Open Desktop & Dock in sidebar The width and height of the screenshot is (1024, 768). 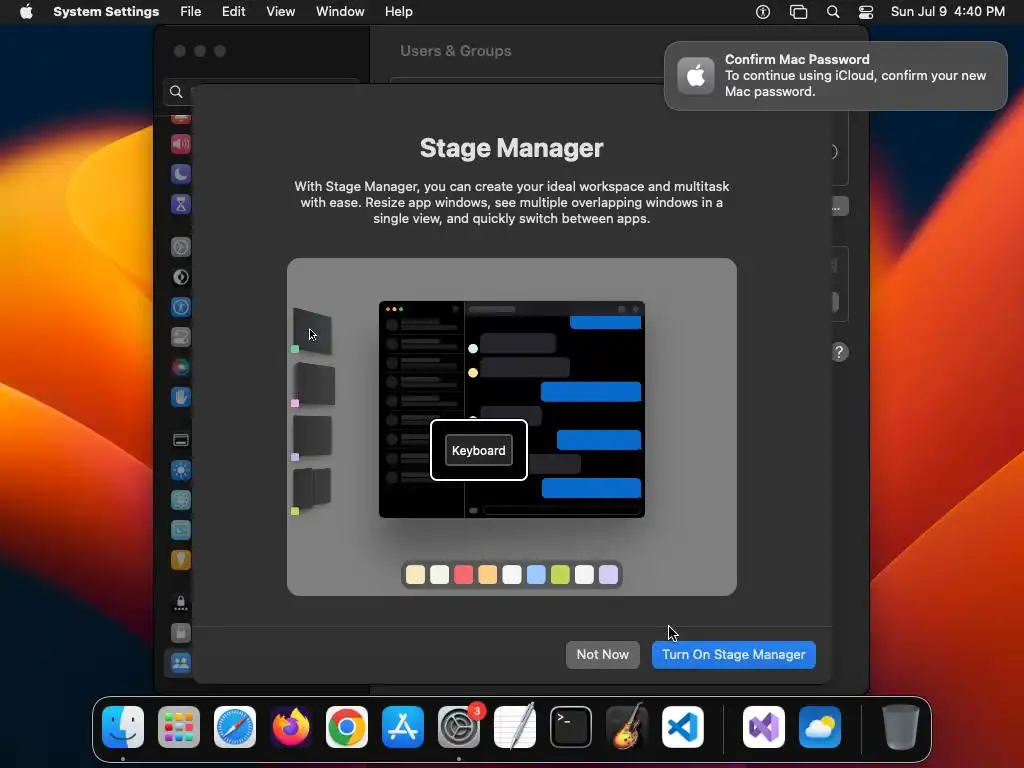pyautogui.click(x=181, y=440)
